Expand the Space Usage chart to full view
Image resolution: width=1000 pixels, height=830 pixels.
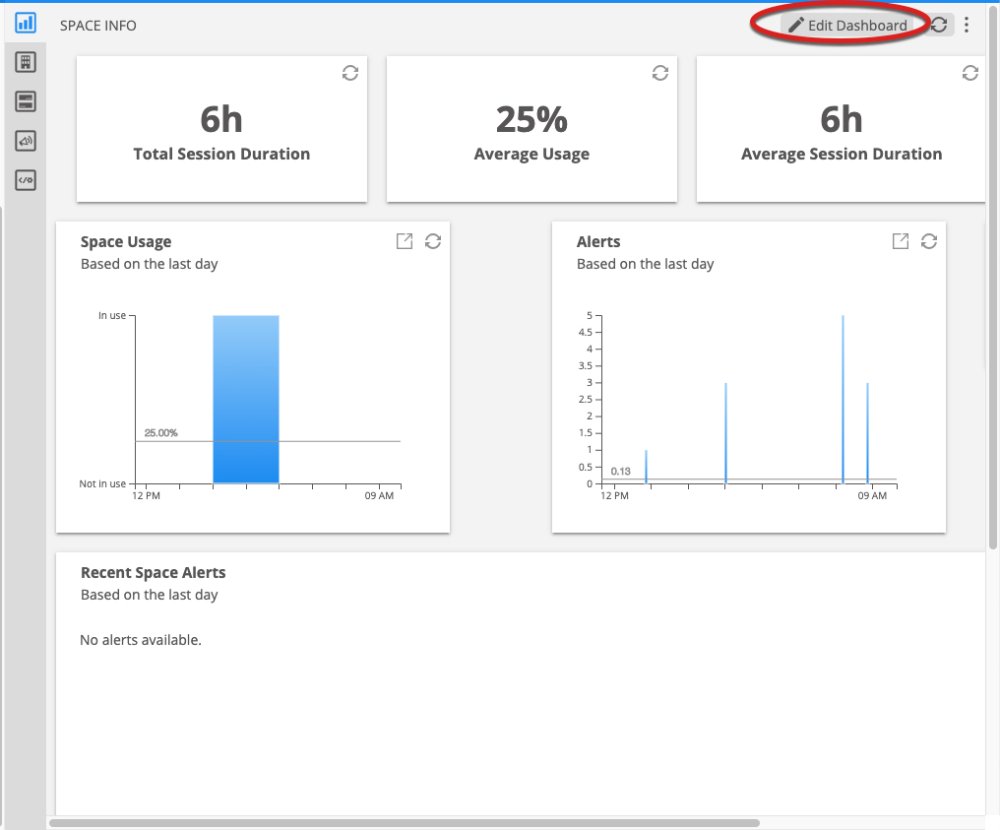(x=404, y=241)
